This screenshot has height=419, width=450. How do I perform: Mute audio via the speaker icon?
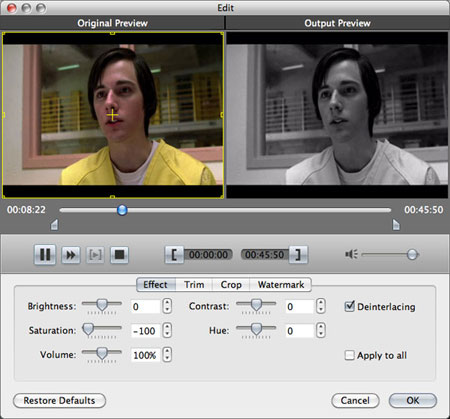[351, 255]
